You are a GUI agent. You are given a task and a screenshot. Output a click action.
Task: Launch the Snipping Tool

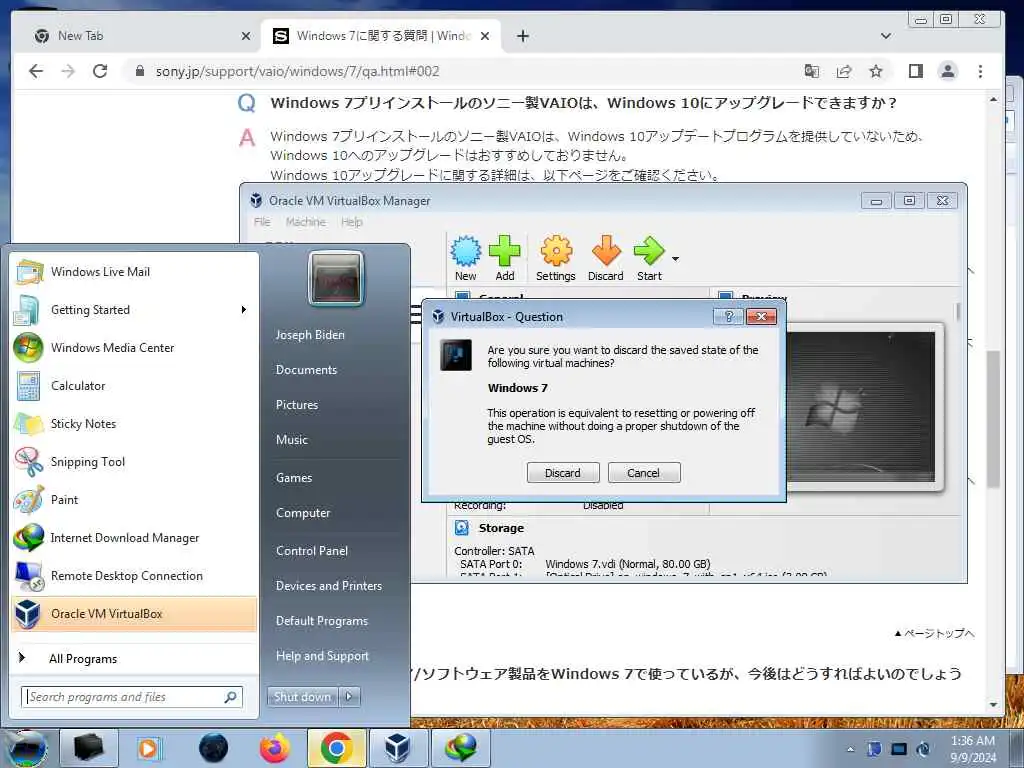pyautogui.click(x=135, y=462)
